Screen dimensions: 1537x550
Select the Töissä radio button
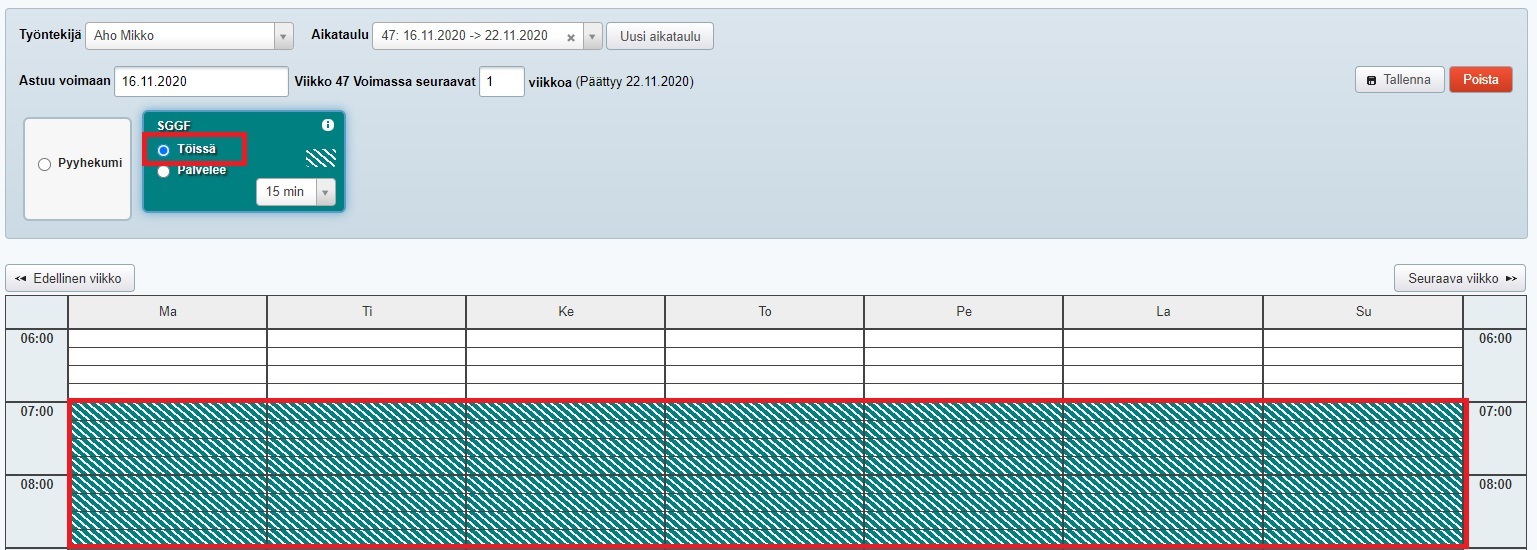[164, 150]
